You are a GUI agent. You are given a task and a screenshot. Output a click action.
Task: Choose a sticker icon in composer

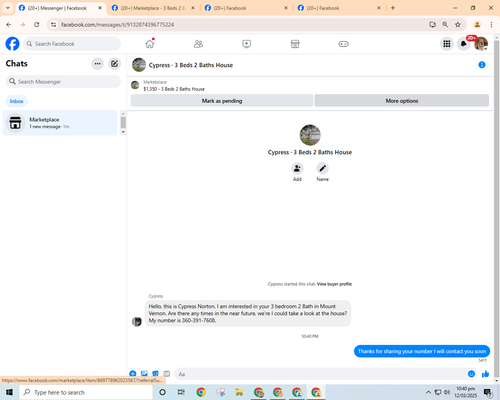(x=155, y=374)
